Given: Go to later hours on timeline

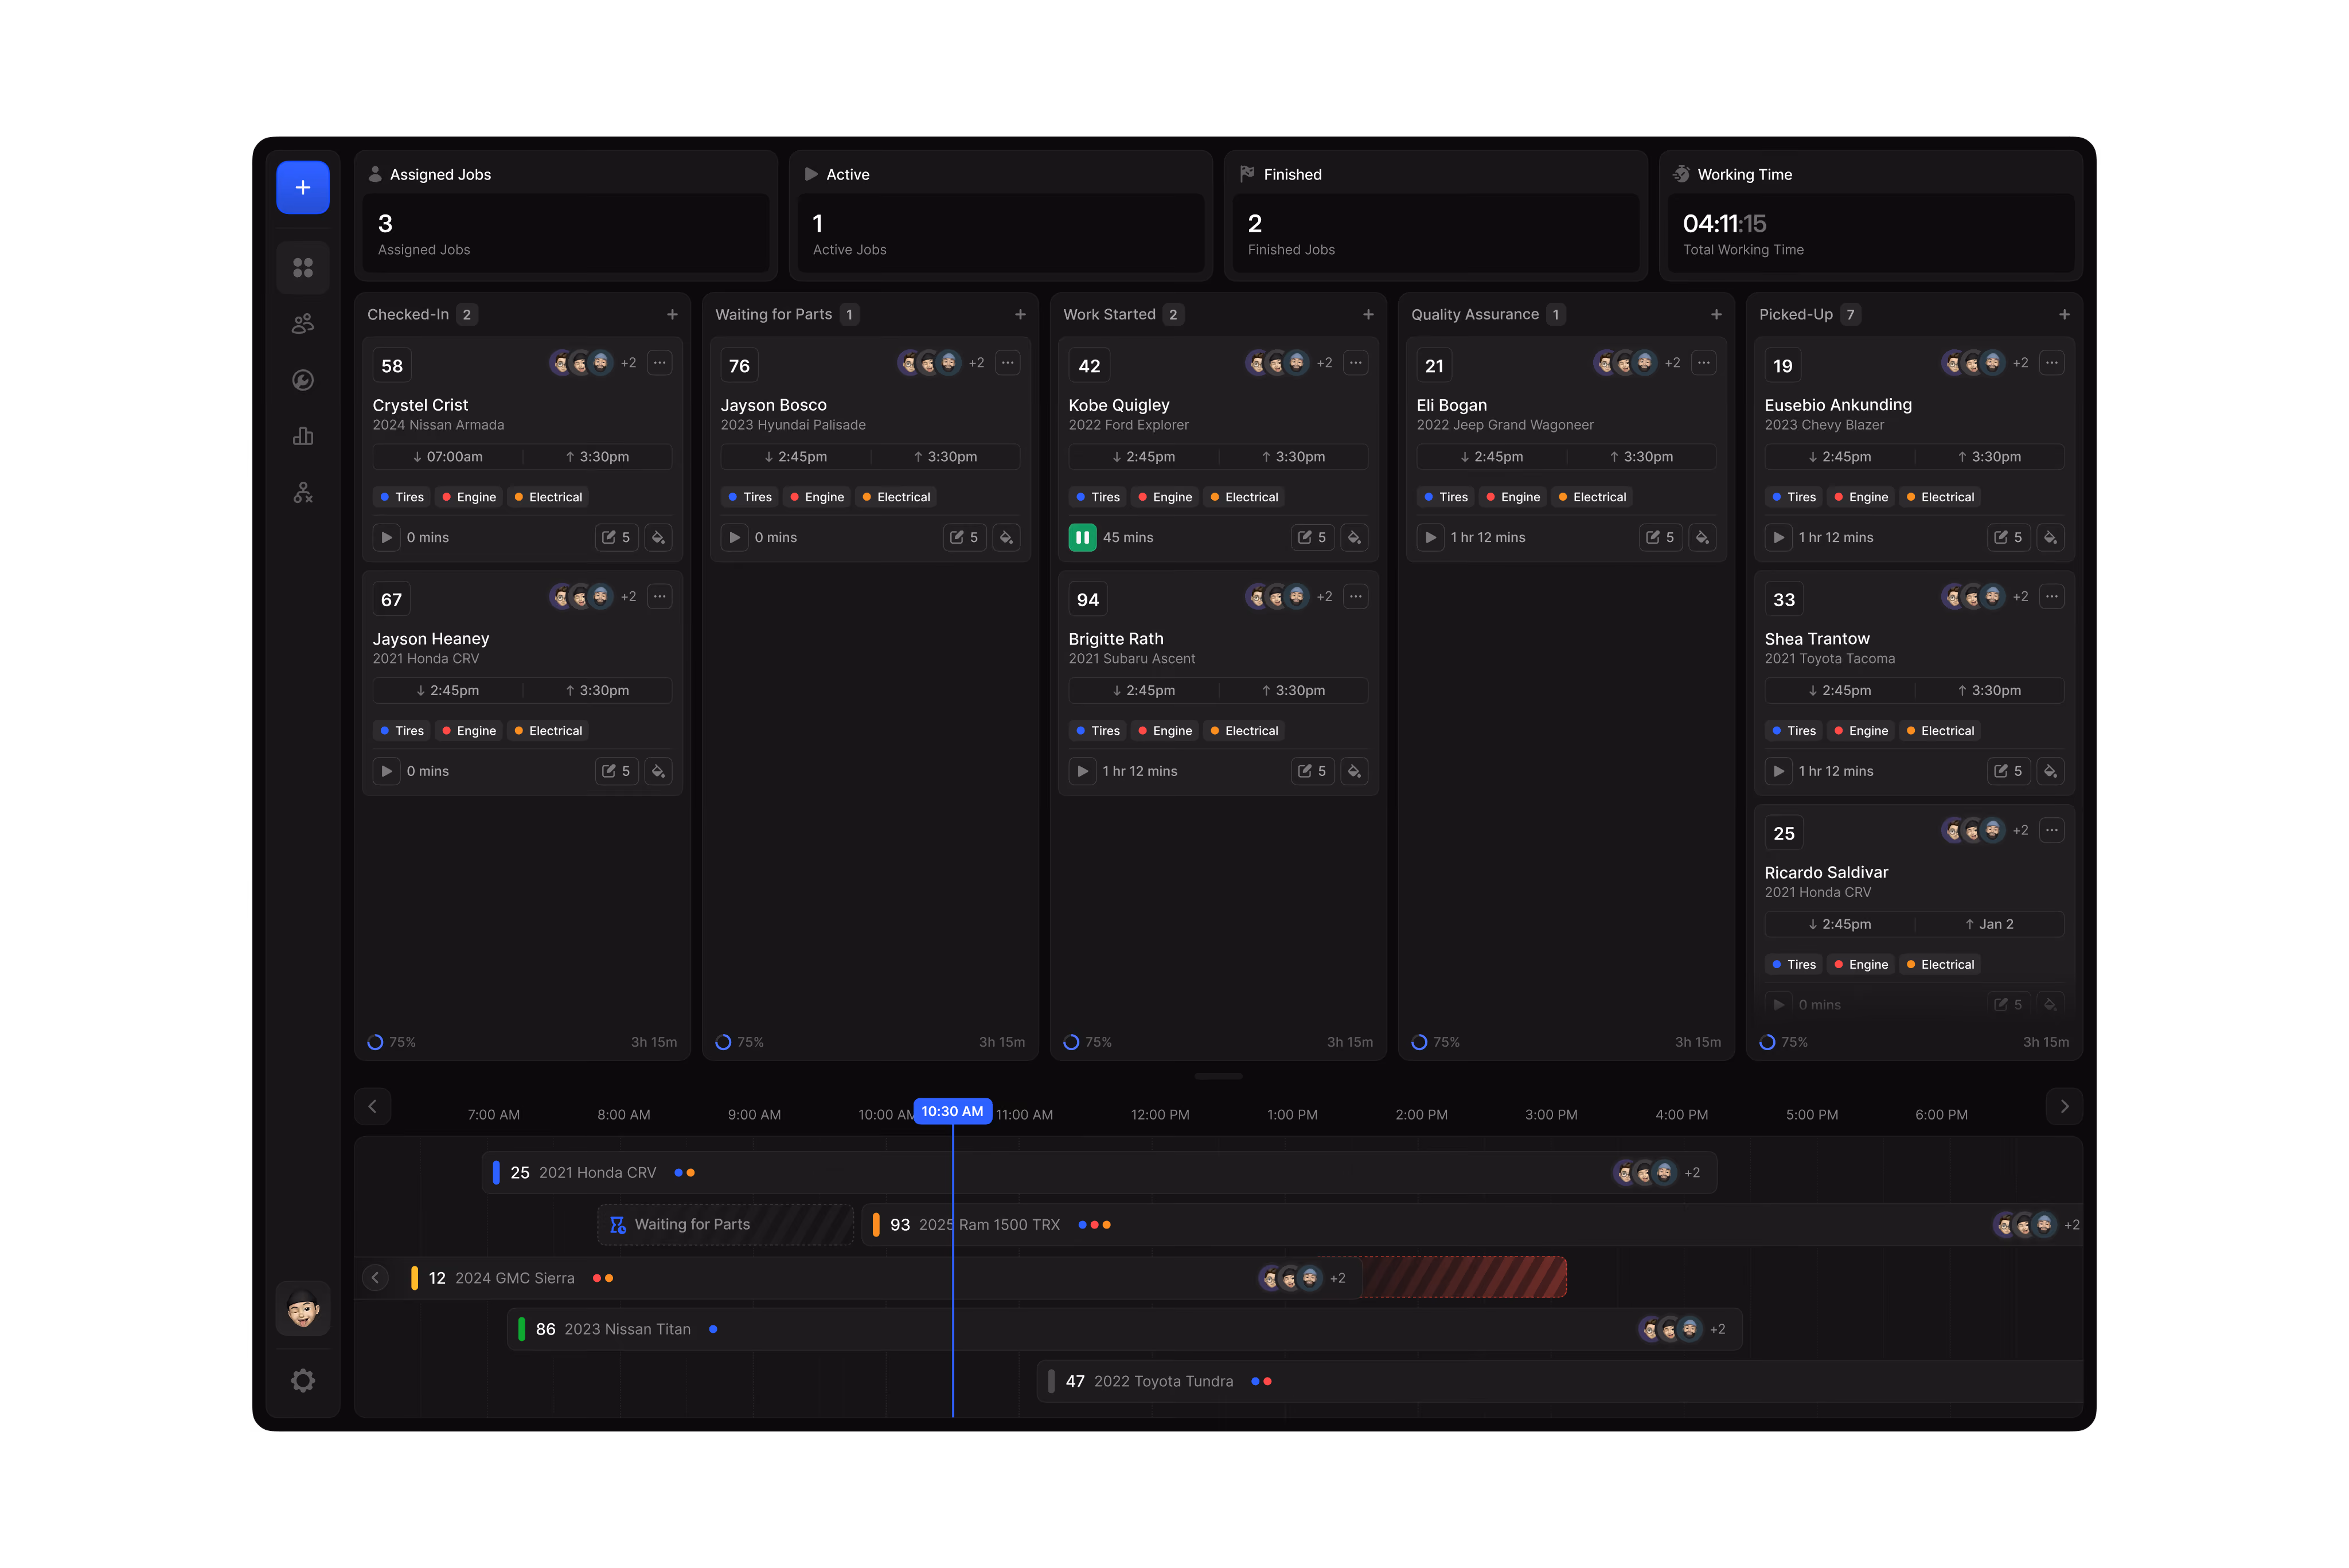Looking at the screenshot, I should point(2064,1106).
